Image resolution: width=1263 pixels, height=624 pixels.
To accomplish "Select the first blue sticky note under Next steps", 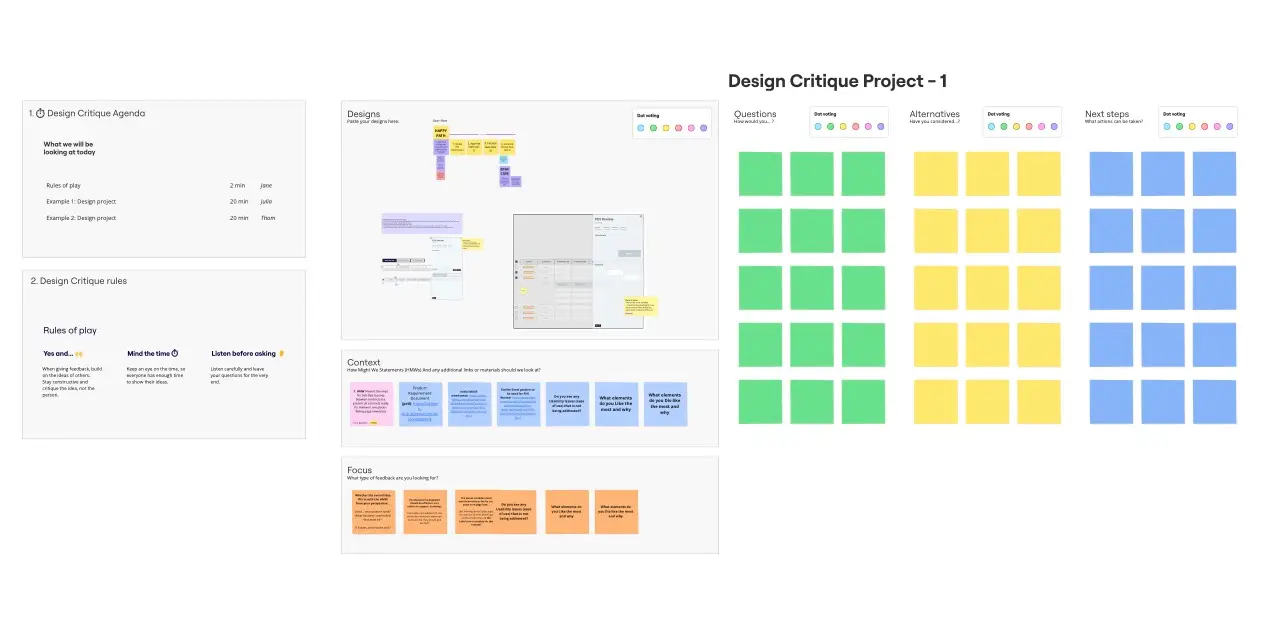I will 1111,174.
